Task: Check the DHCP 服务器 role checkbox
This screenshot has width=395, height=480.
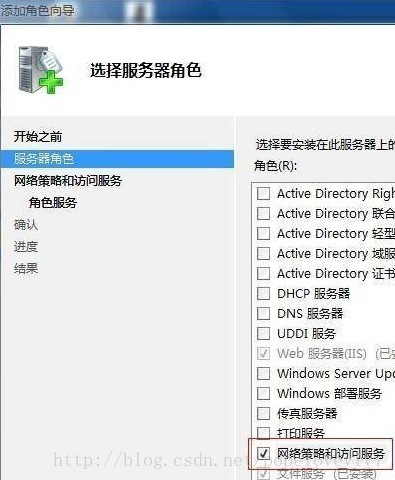Action: pyautogui.click(x=263, y=294)
